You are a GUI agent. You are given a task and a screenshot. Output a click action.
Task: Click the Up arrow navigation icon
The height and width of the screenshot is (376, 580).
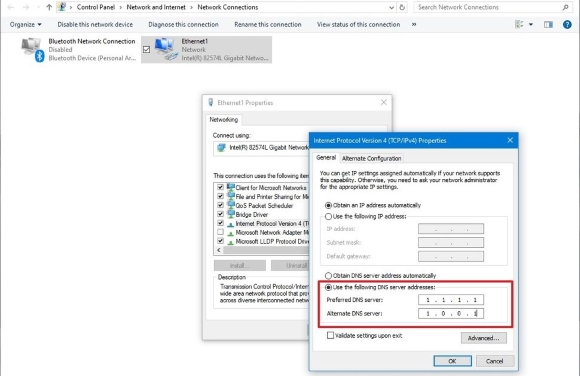(49, 7)
